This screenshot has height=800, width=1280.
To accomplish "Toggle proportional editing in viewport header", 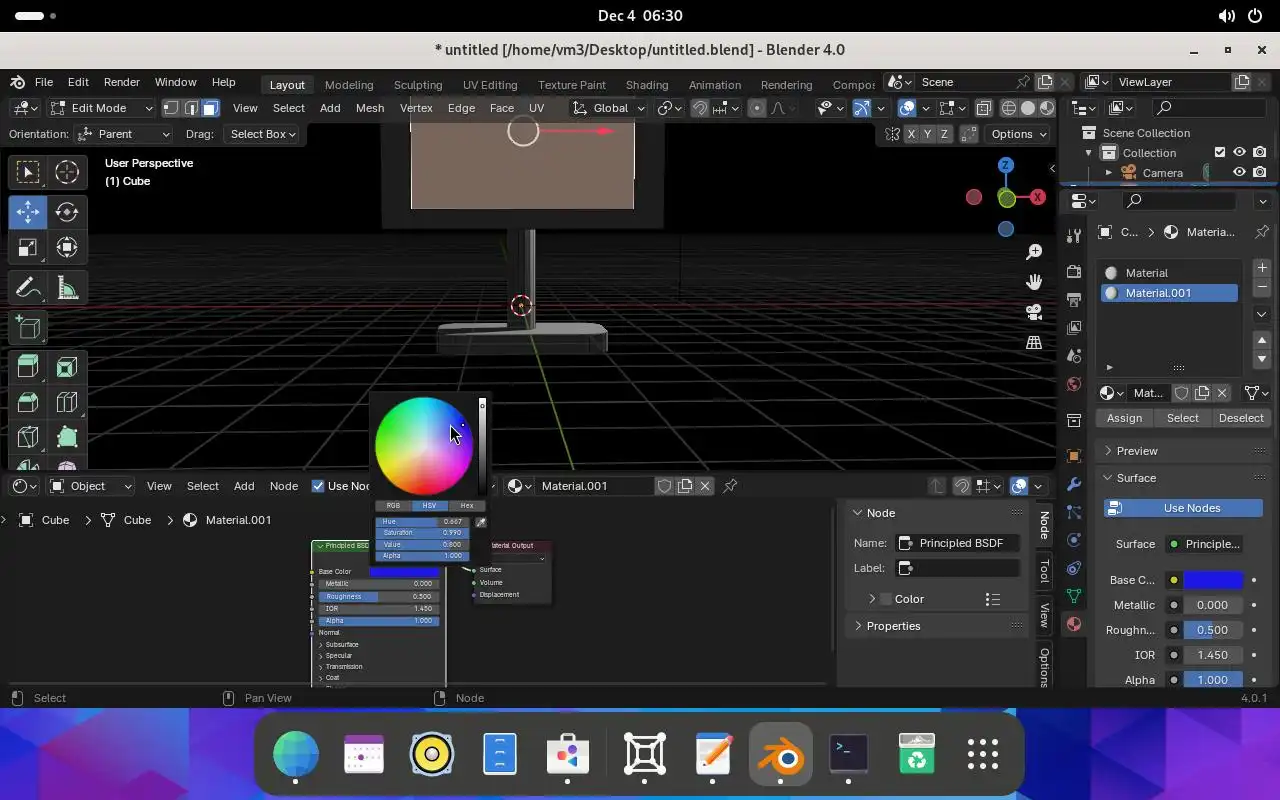I will [x=757, y=108].
